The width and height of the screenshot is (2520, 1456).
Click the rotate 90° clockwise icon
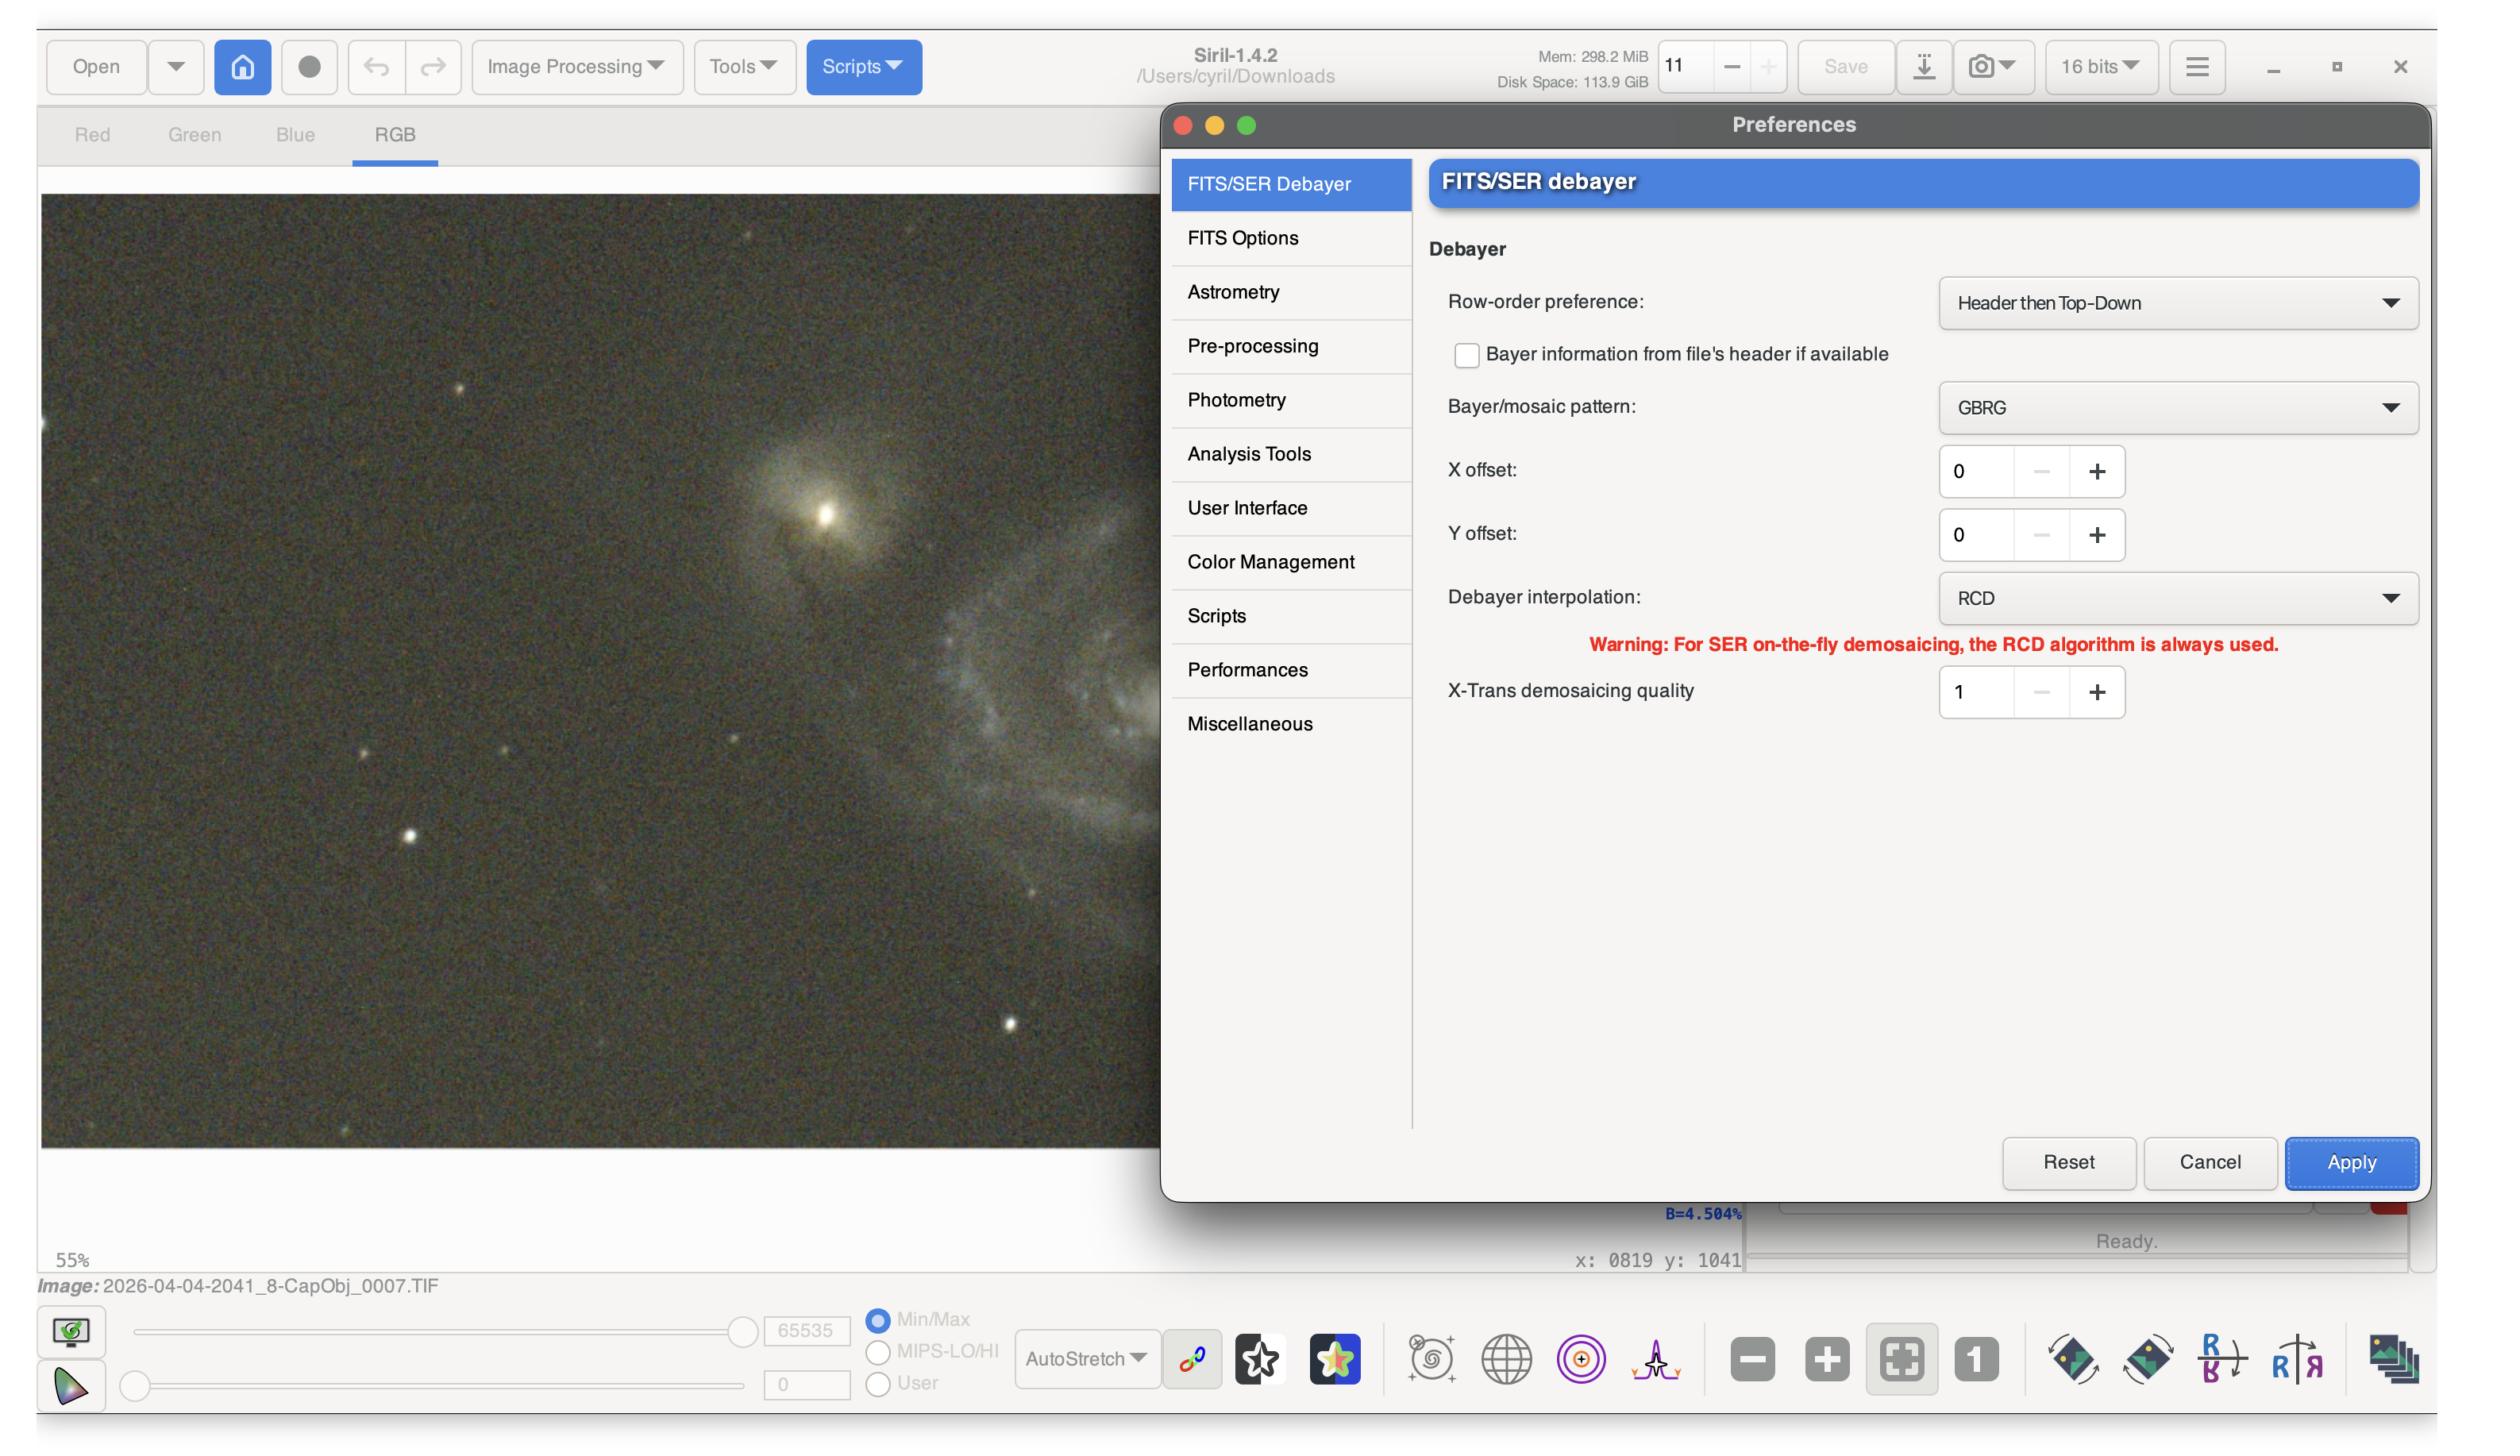2147,1359
